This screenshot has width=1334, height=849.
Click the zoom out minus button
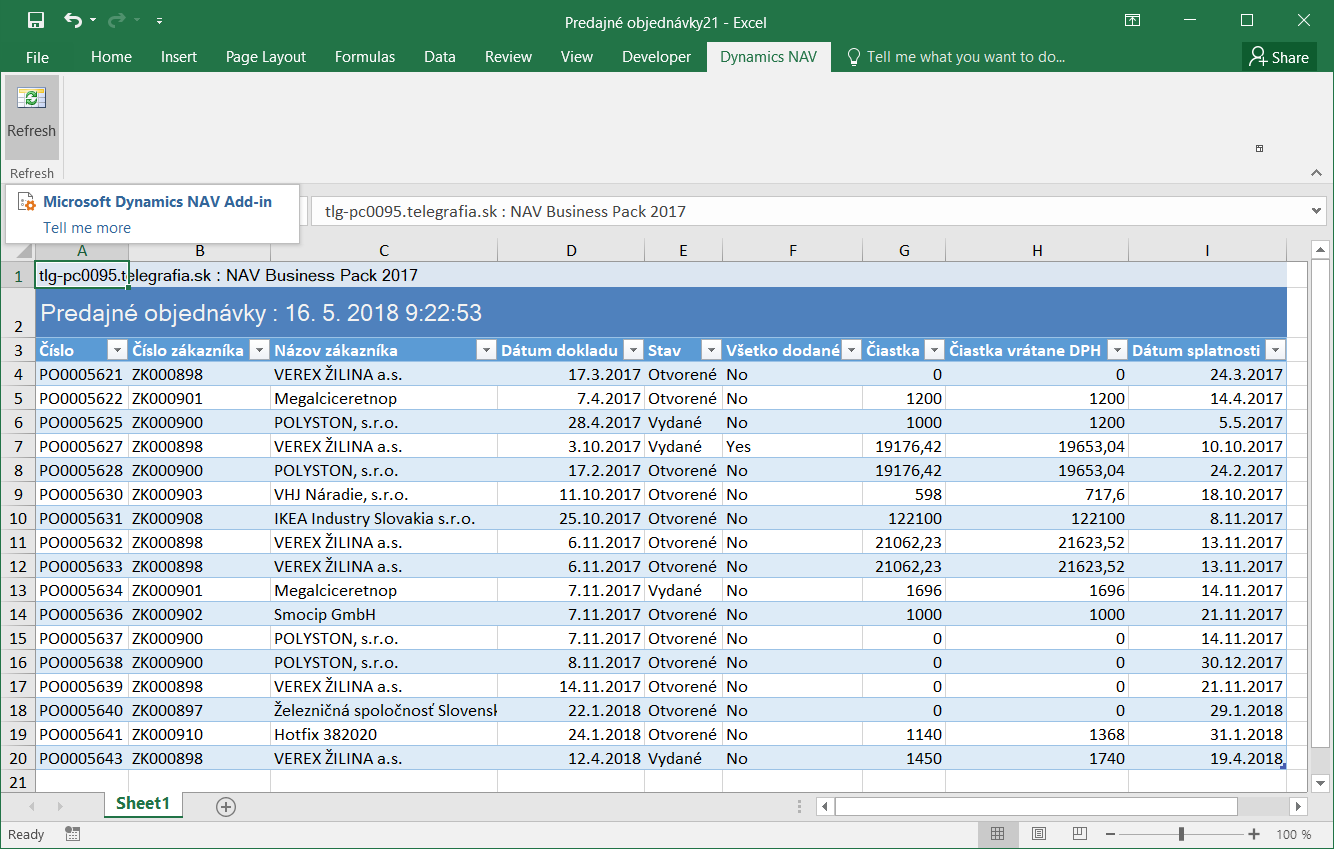[x=1112, y=834]
